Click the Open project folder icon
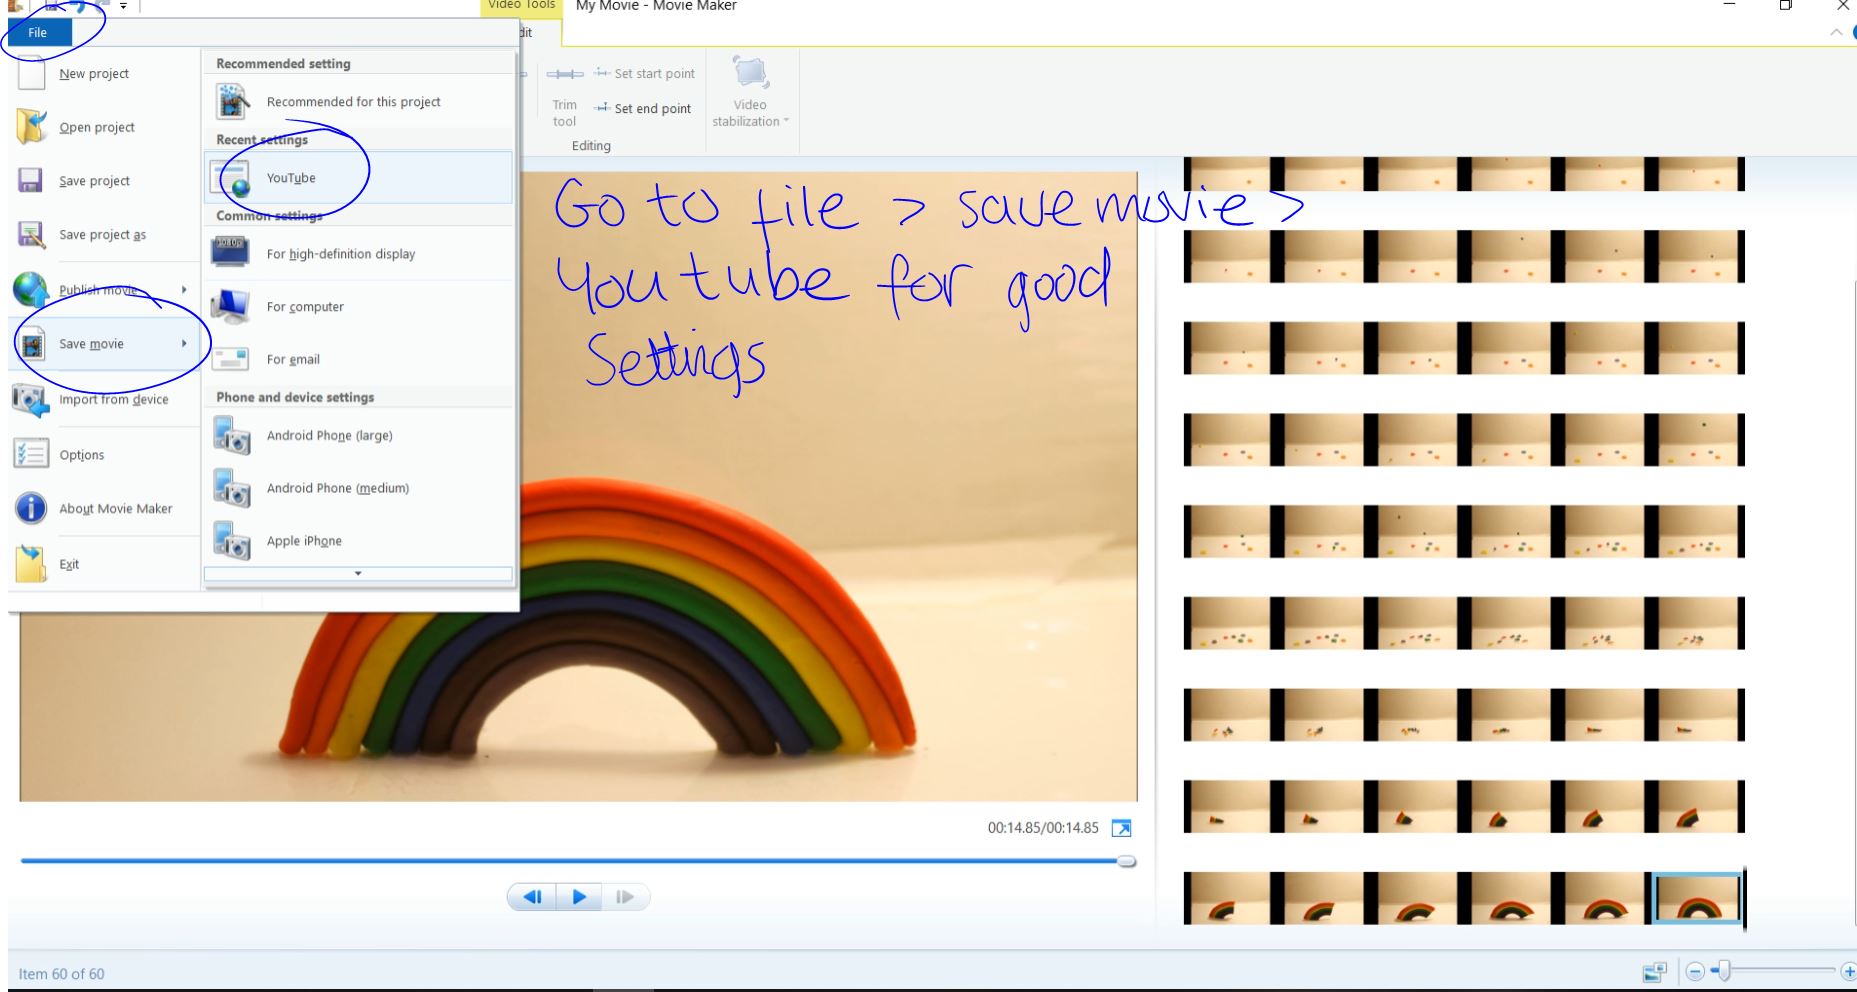The width and height of the screenshot is (1857, 992). pyautogui.click(x=31, y=127)
